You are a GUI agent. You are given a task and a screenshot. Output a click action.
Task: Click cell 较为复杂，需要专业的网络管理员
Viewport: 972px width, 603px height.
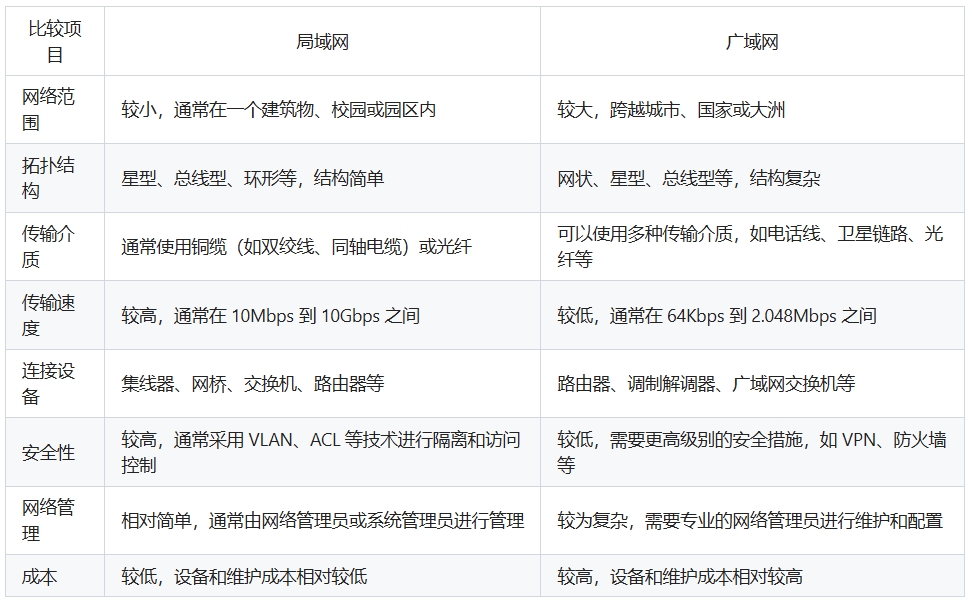coord(752,521)
